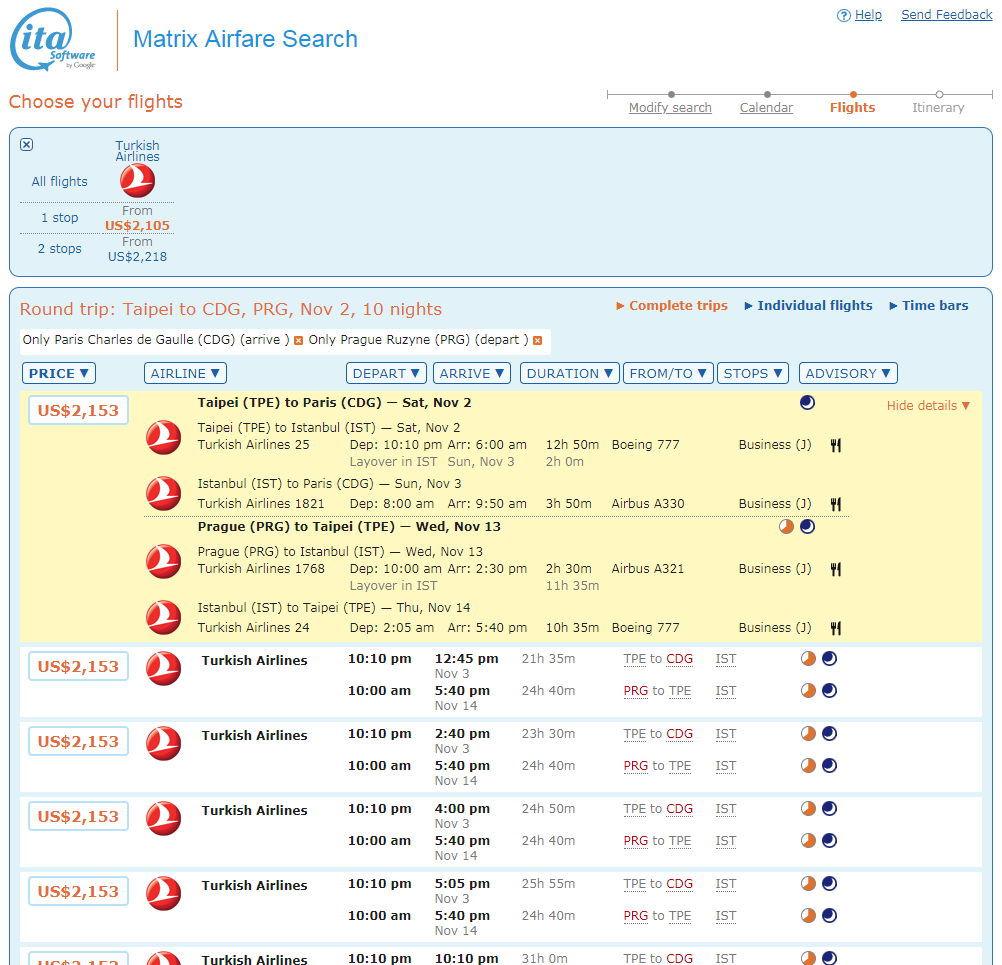Click overnight icon for 24h 50m outbound
The width and height of the screenshot is (1002, 965).
click(829, 808)
